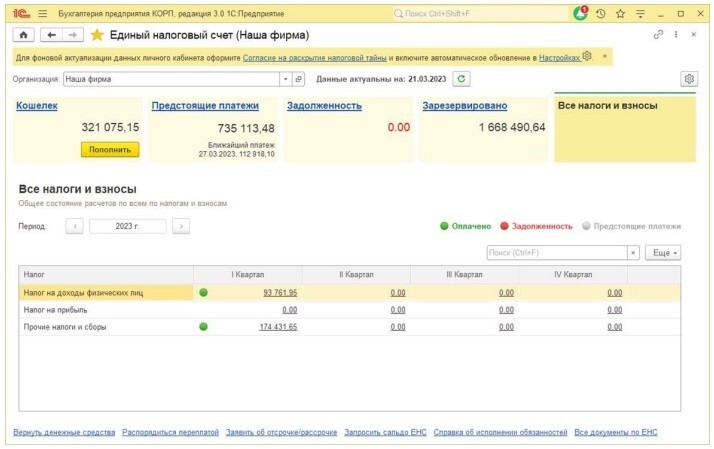Open the notifications bell icon

(581, 13)
